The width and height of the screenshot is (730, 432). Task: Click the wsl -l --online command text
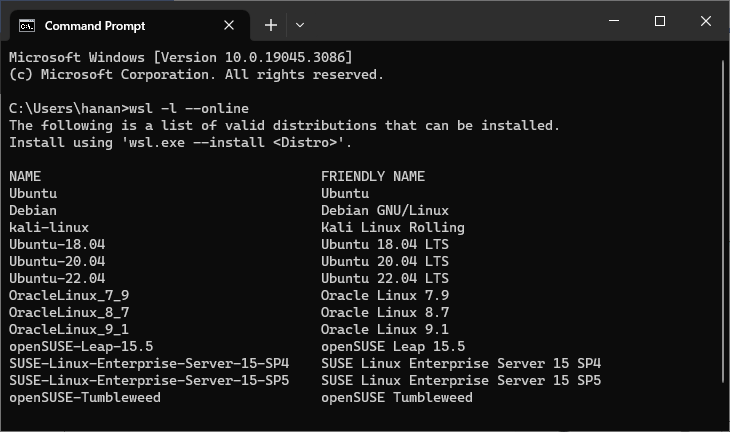pos(189,108)
